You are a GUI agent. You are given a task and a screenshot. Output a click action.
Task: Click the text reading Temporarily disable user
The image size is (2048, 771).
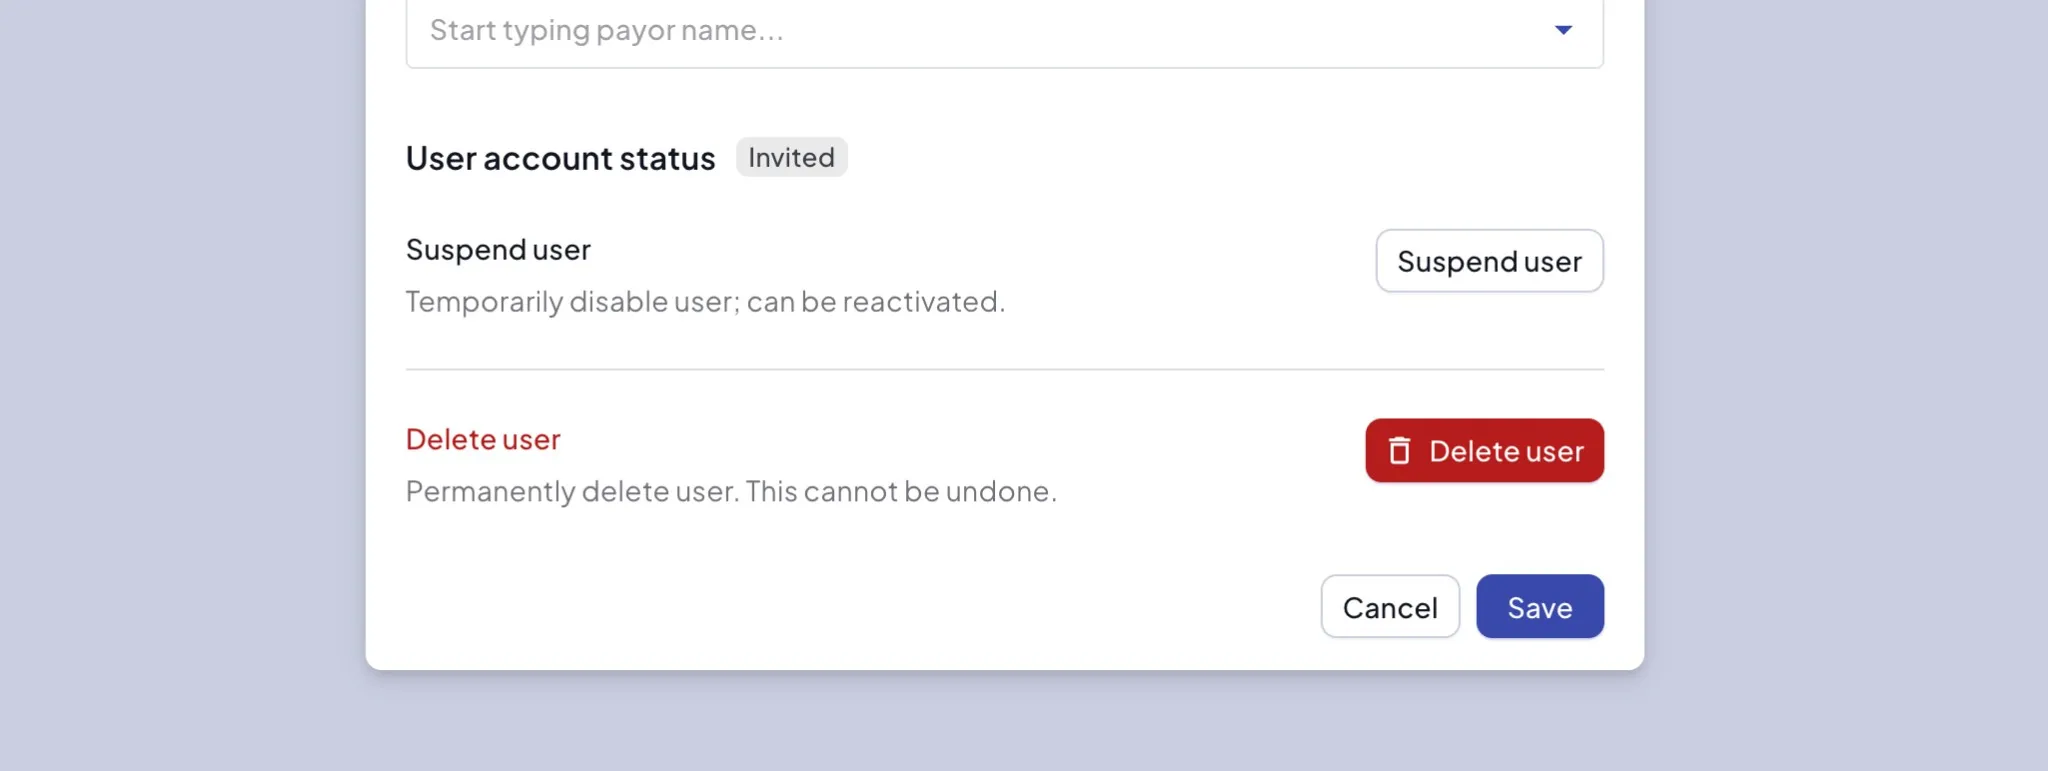[x=705, y=301]
